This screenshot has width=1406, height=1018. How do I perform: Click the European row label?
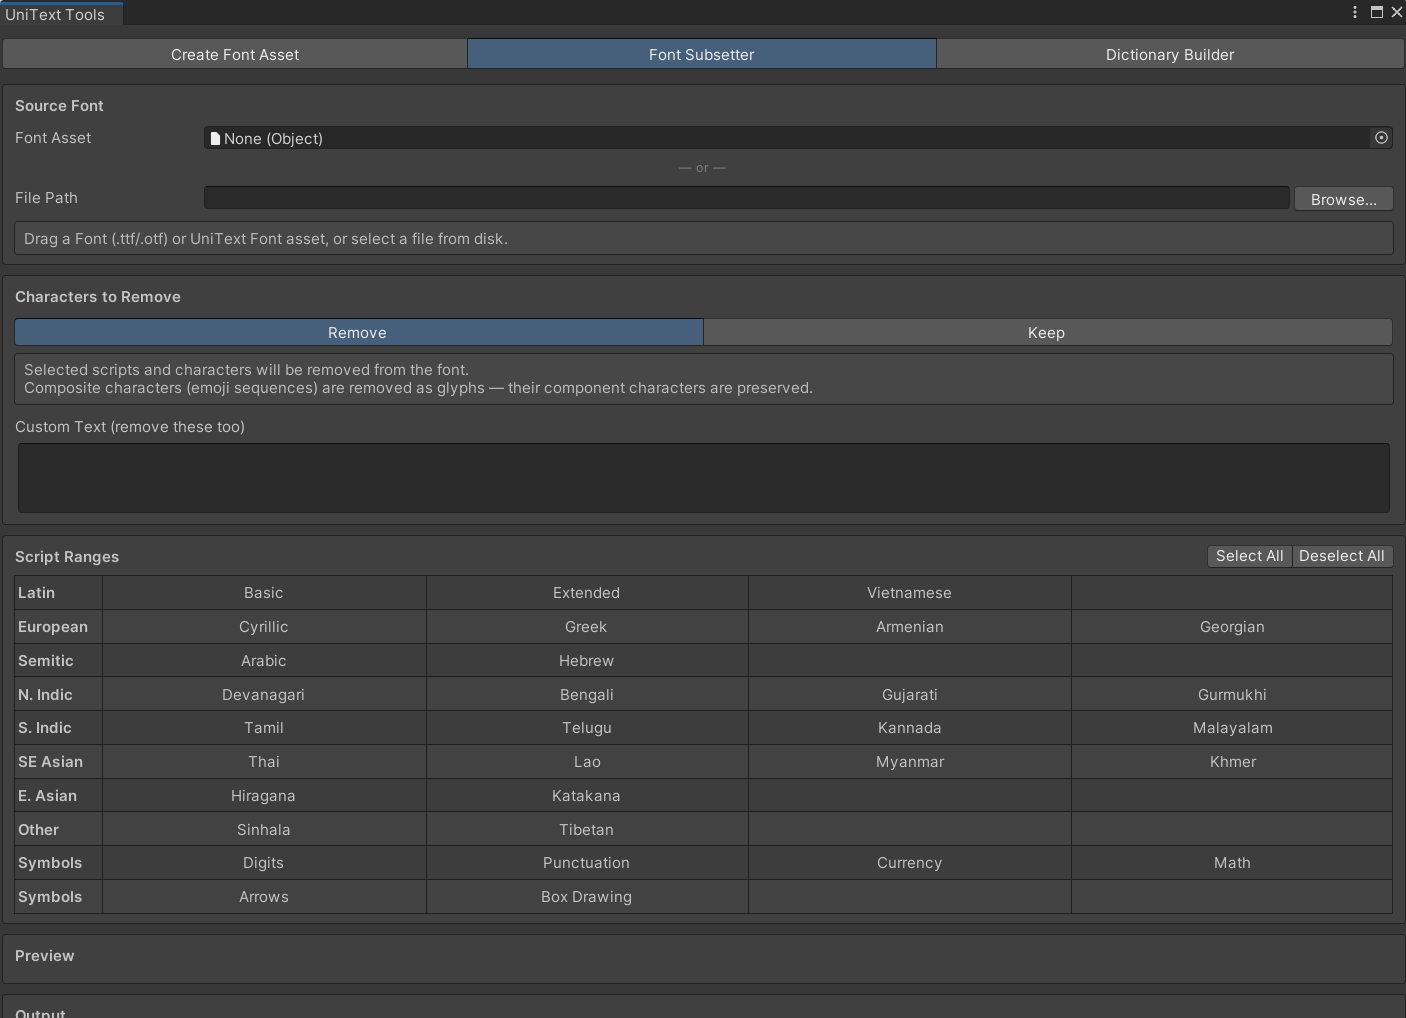[x=53, y=627]
